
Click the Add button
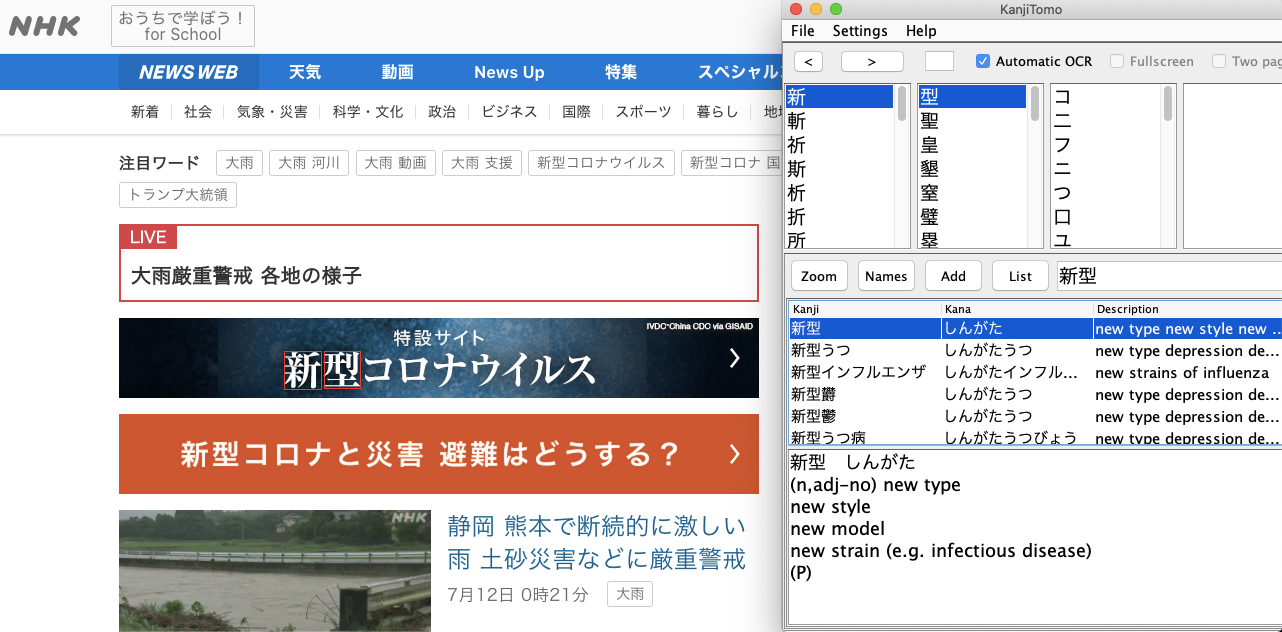(953, 276)
